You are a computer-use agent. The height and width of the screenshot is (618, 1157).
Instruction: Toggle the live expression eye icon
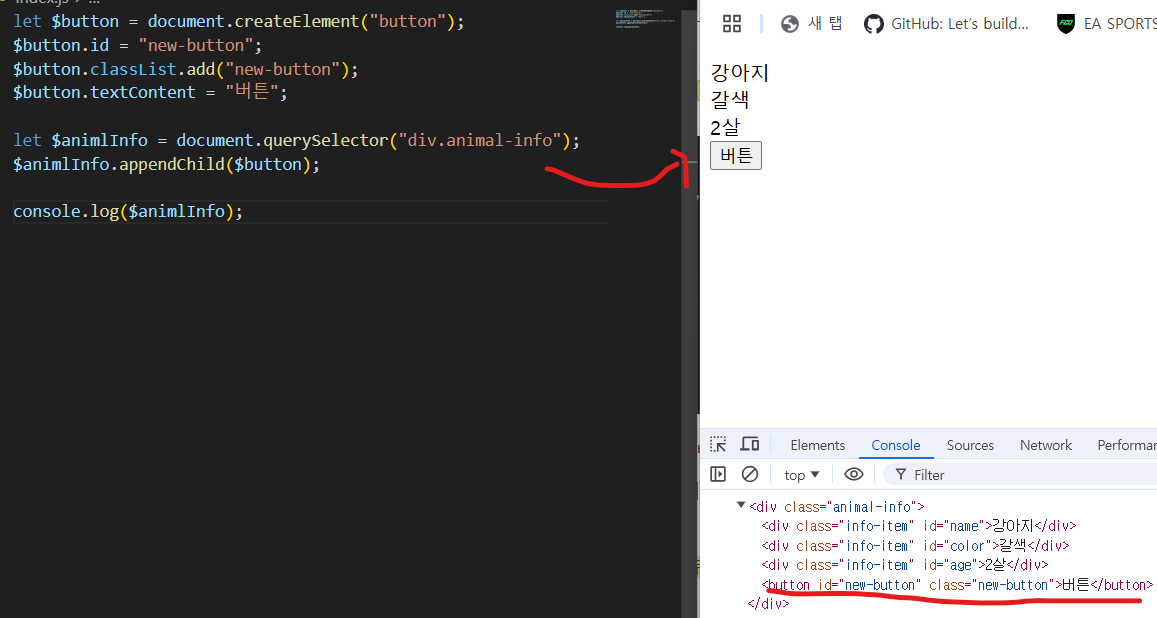click(854, 474)
